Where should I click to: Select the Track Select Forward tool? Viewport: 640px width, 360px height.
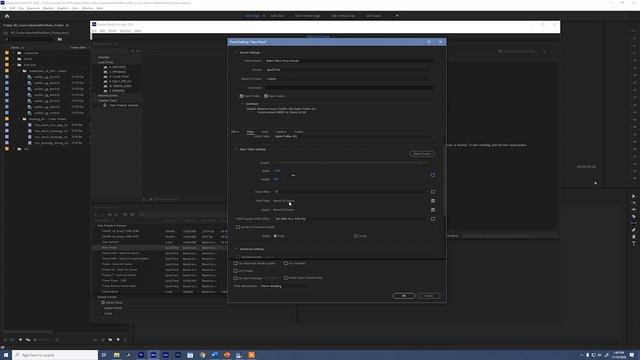[633, 203]
